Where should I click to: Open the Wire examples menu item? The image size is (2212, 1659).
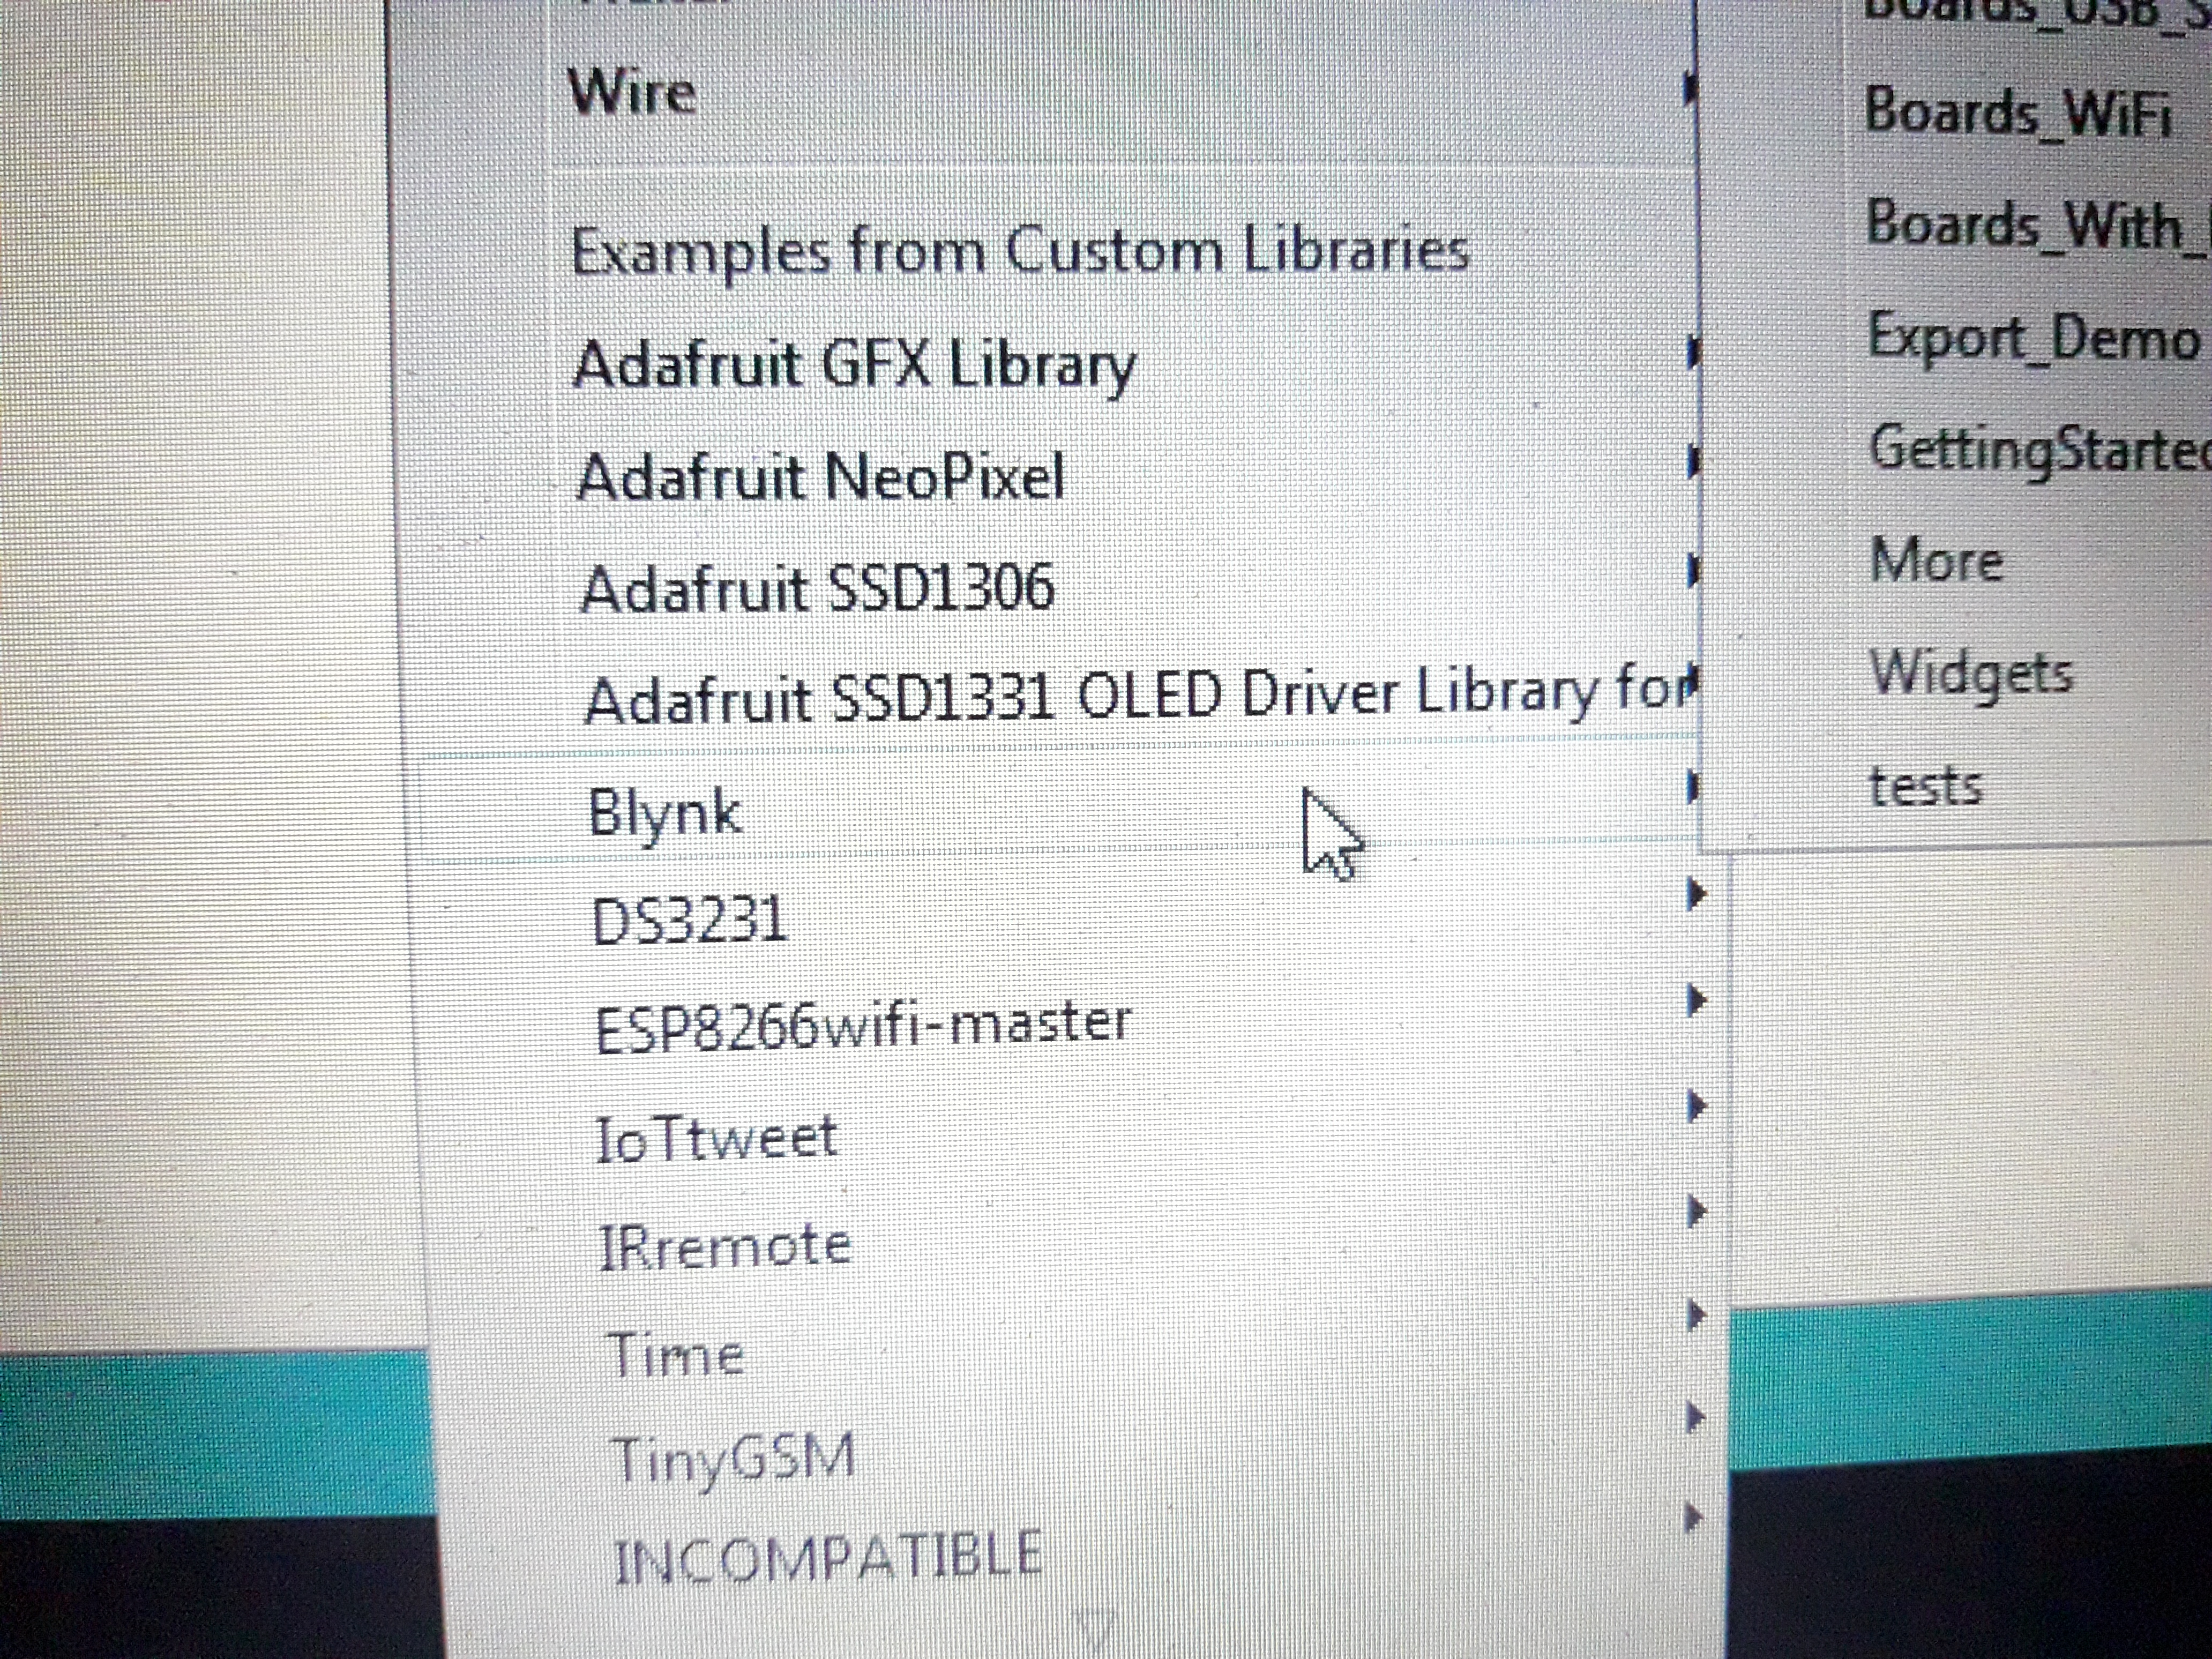(632, 93)
